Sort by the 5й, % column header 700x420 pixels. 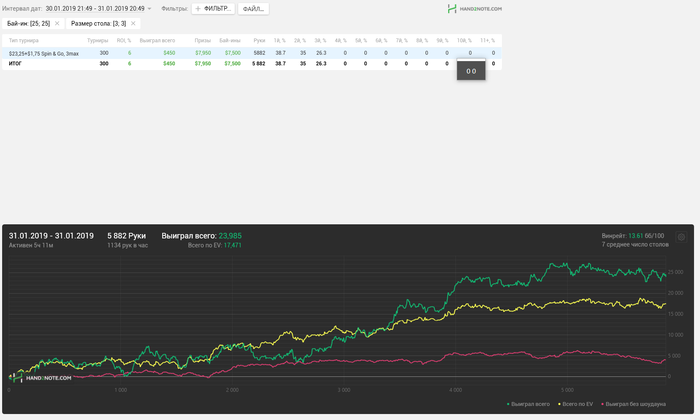point(361,40)
